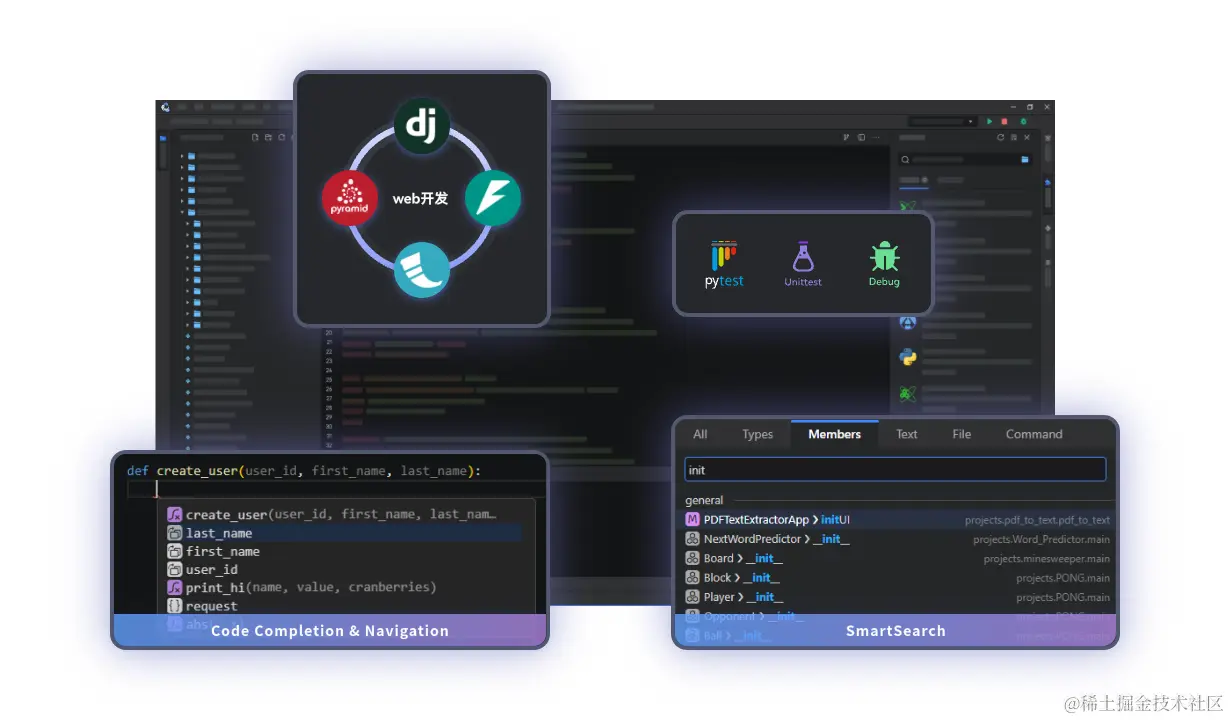Select the Members tab in SmartSearch
Image resolution: width=1230 pixels, height=720 pixels.
(835, 434)
